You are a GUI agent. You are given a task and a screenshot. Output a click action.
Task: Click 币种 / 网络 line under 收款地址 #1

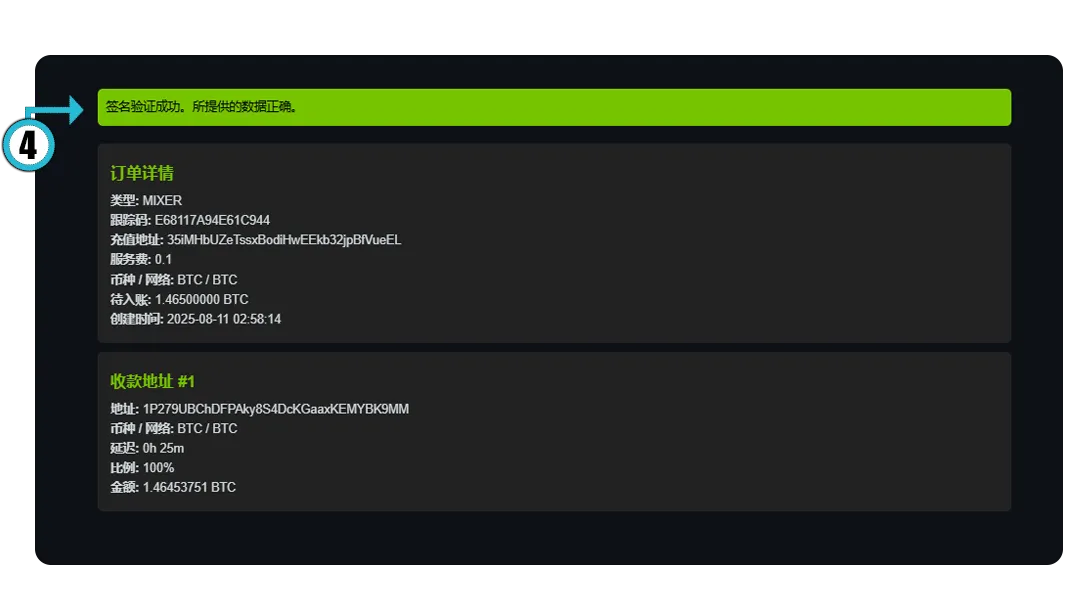pyautogui.click(x=174, y=429)
